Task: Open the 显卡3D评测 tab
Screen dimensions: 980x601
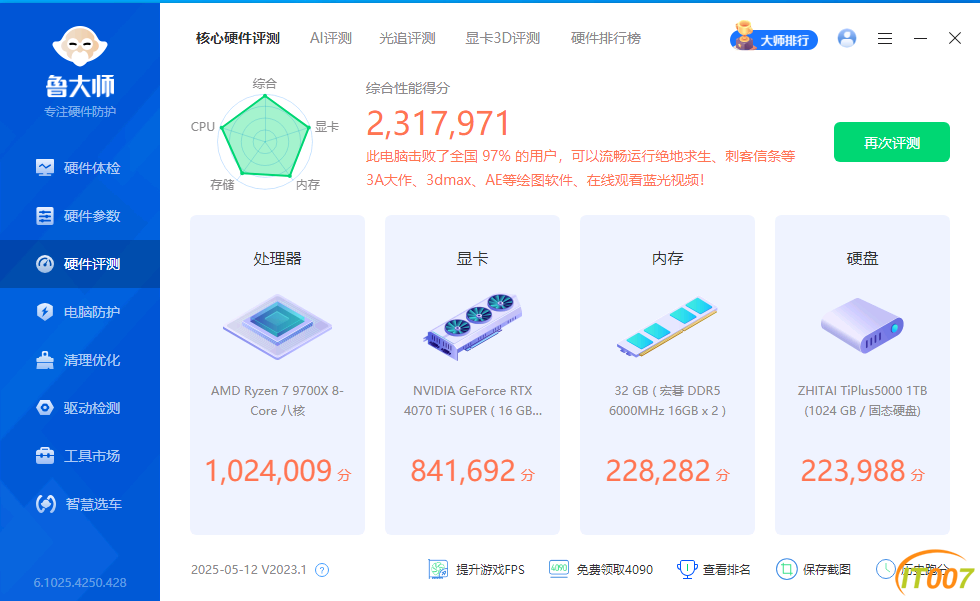Action: (502, 38)
